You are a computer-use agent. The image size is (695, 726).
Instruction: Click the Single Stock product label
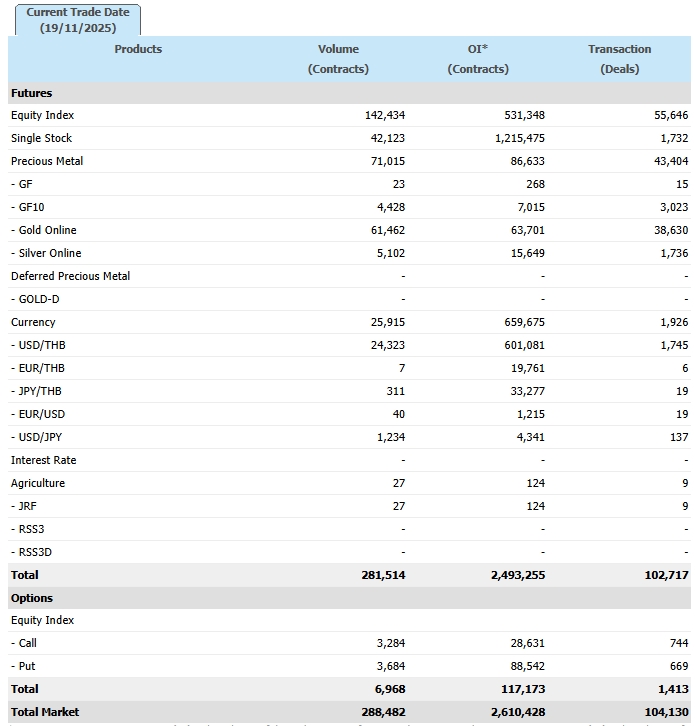pos(42,138)
